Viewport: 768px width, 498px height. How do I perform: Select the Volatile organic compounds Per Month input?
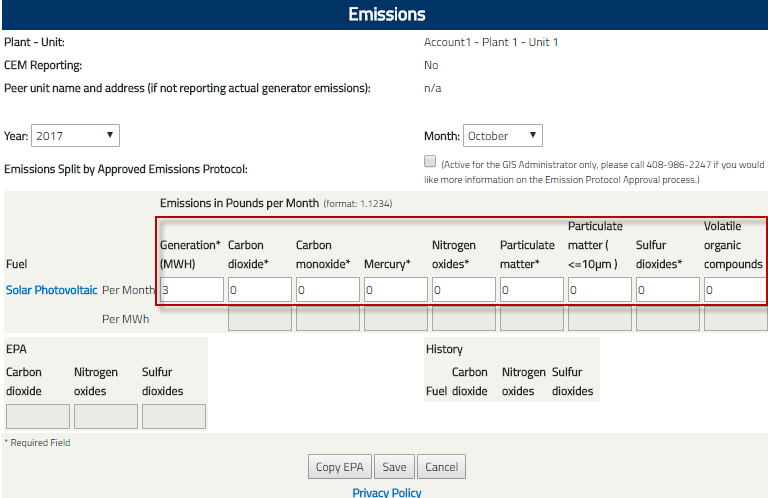[735, 290]
